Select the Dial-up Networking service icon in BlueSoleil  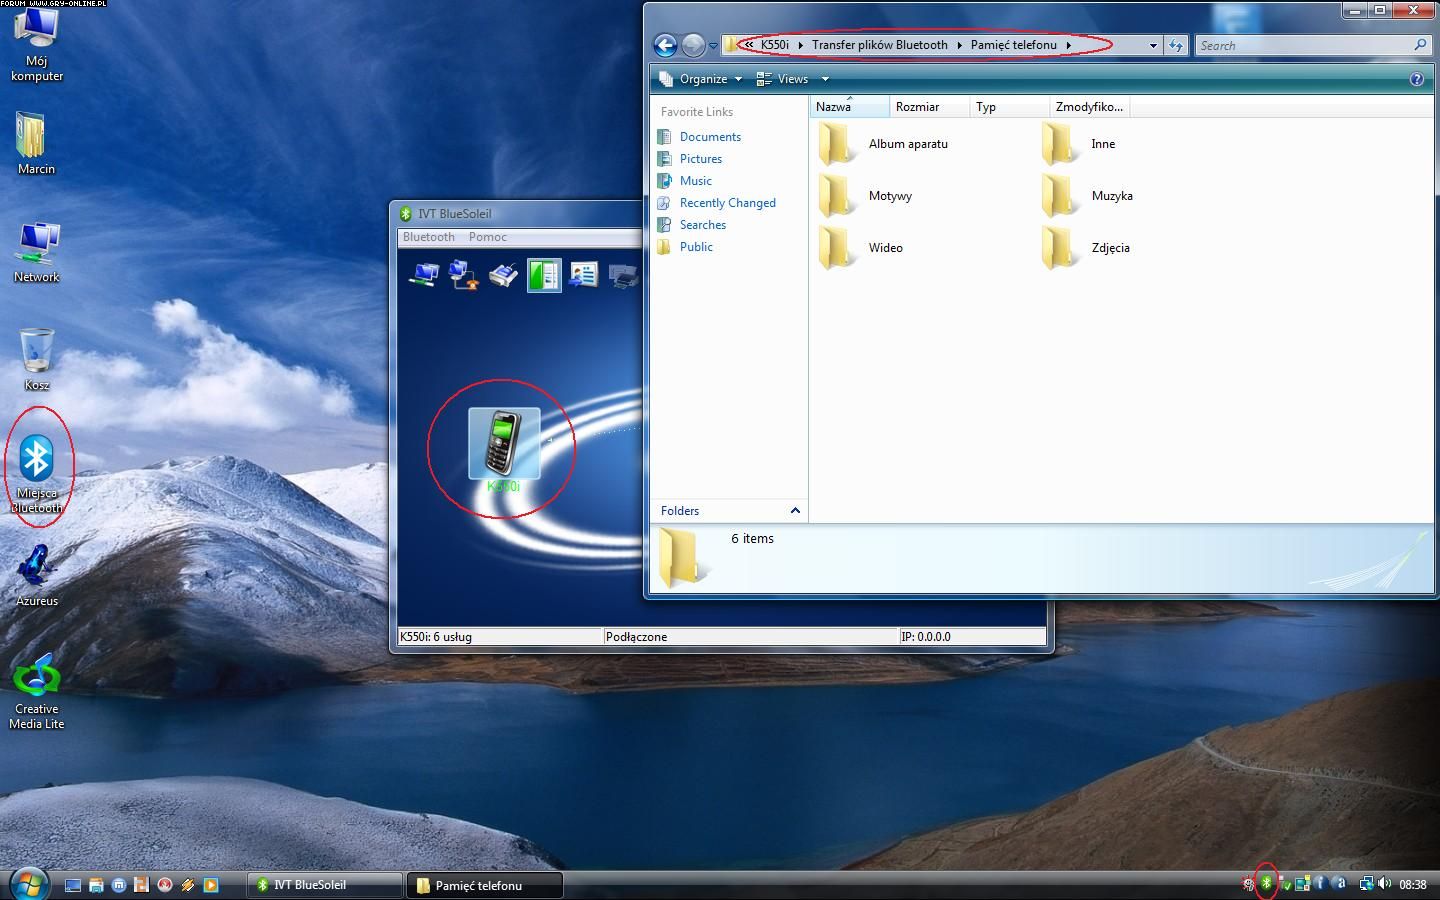(x=464, y=275)
